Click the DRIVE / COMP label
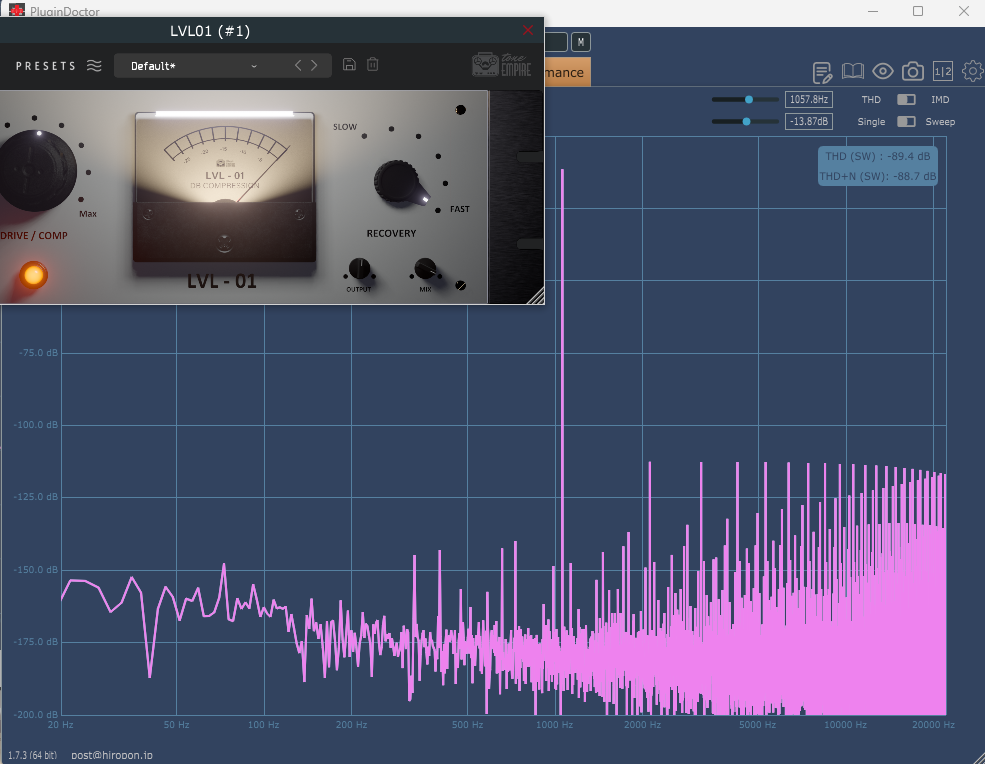Screen dimensions: 985x764 [34, 236]
